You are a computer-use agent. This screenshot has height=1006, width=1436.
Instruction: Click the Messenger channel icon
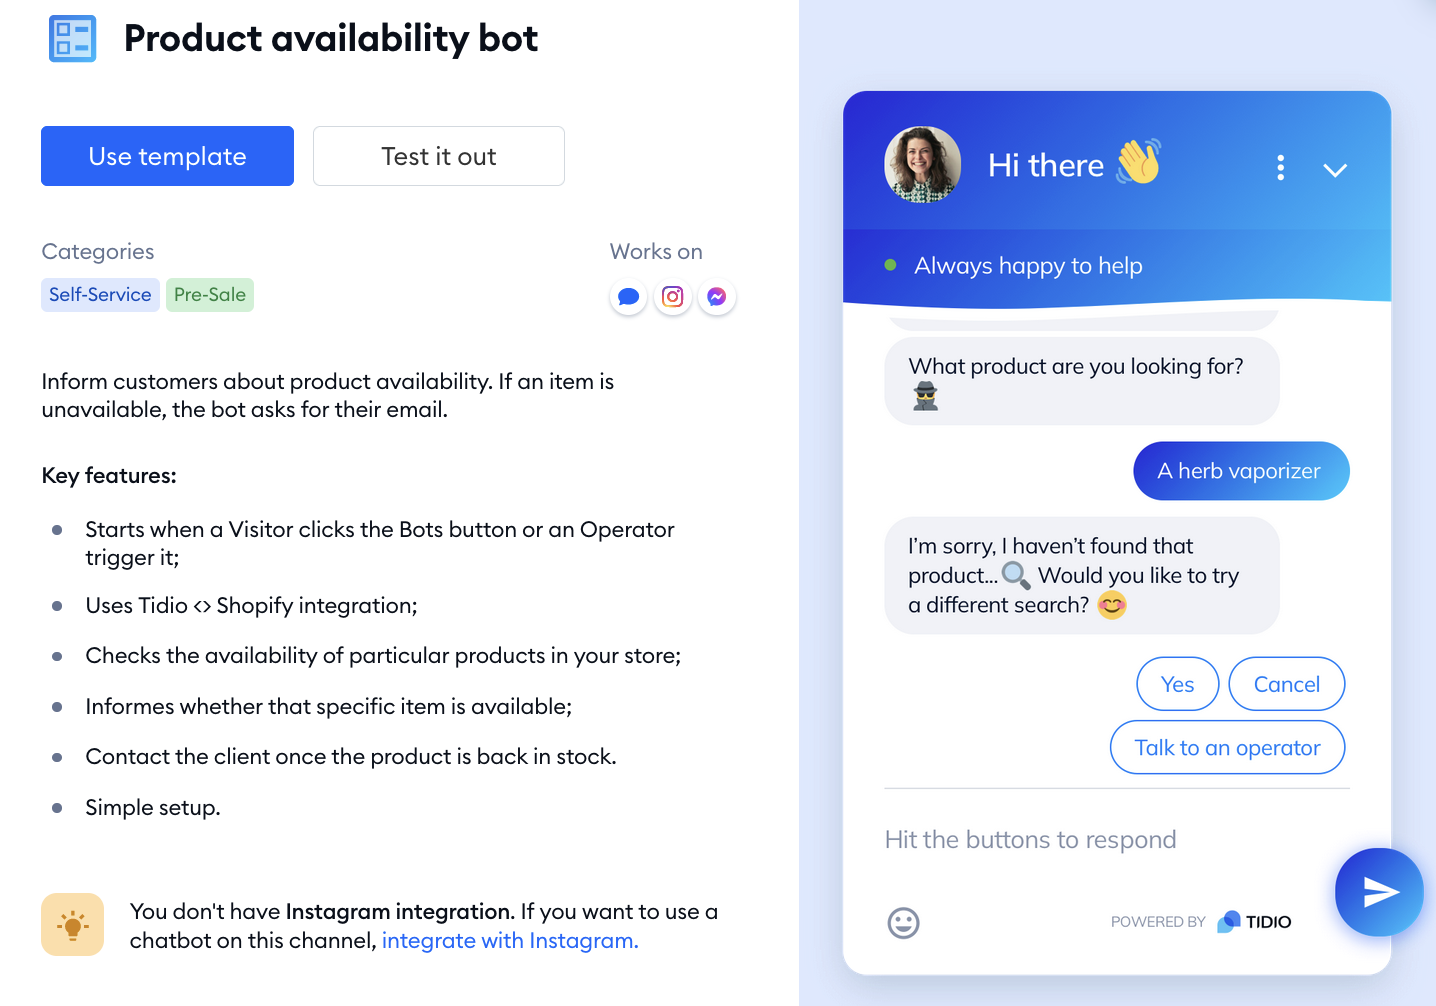tap(717, 297)
